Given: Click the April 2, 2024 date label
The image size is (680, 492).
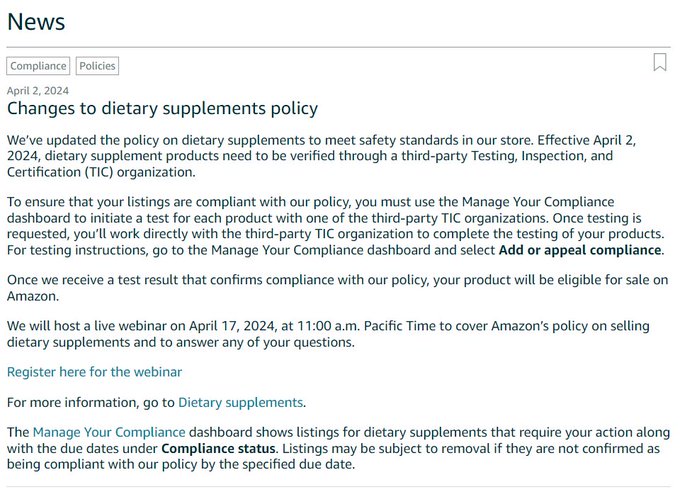Looking at the screenshot, I should click(38, 91).
